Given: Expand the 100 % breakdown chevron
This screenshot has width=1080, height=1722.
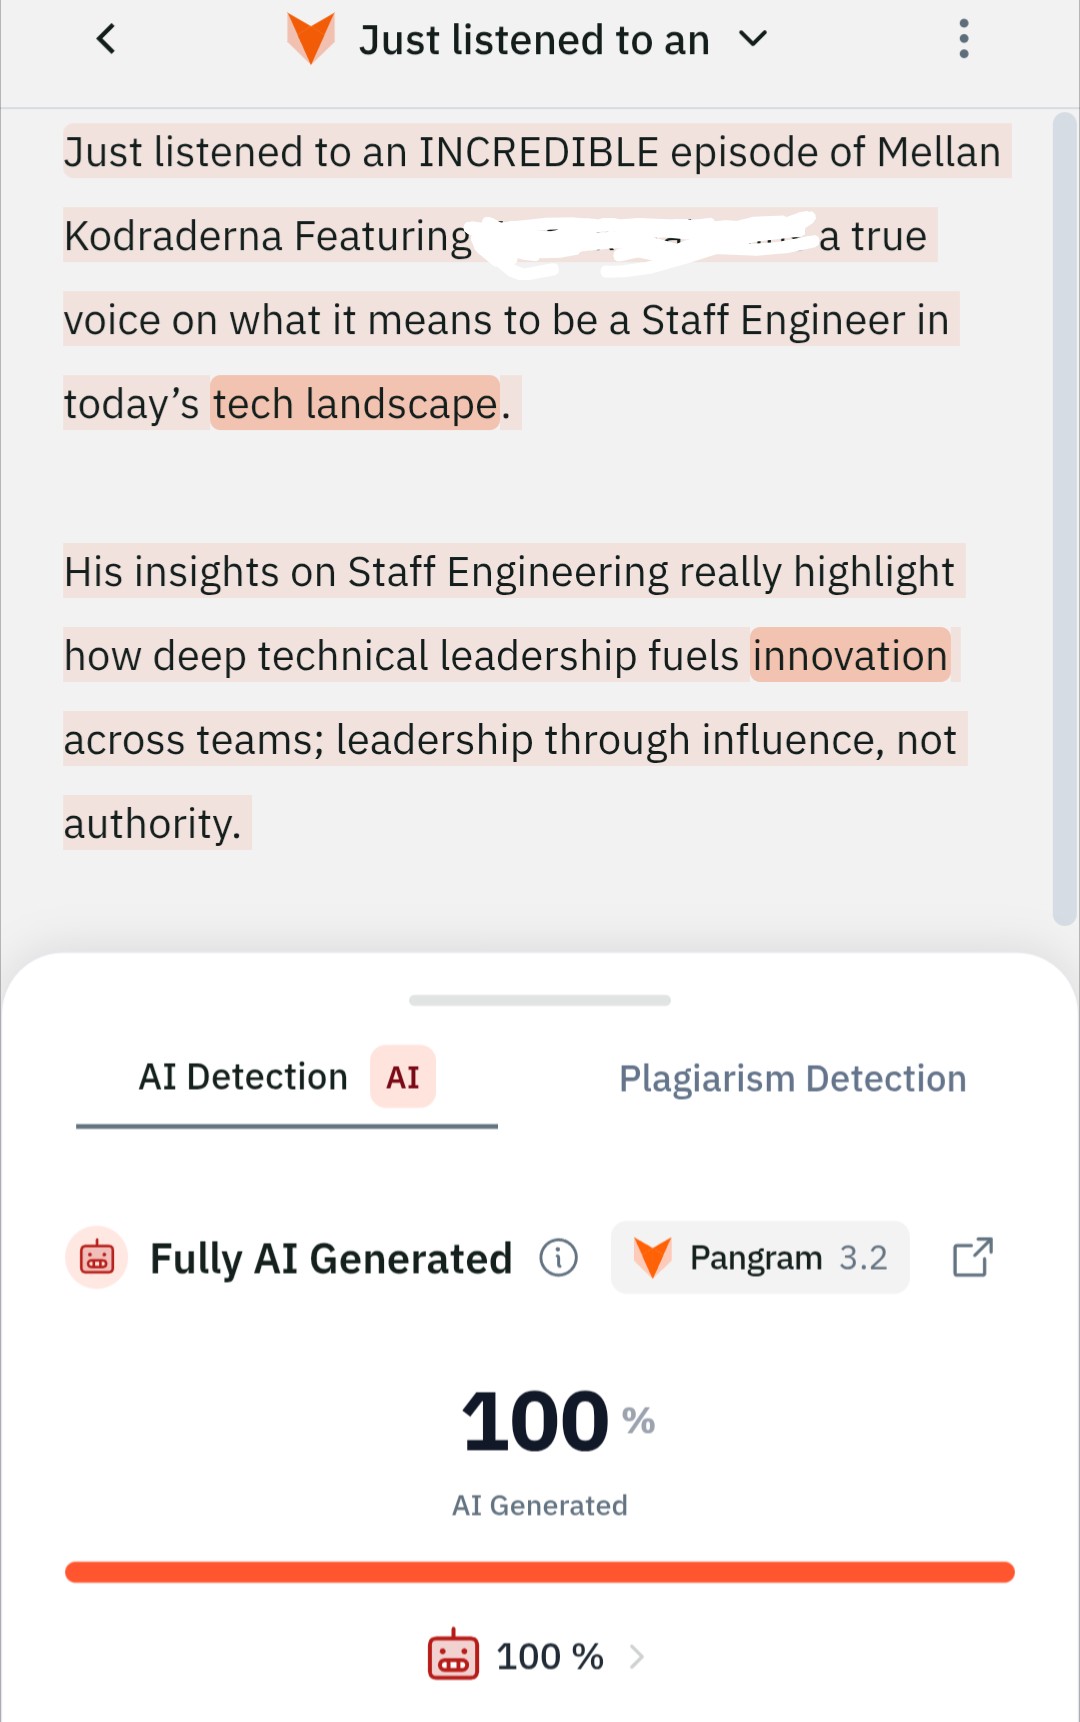Looking at the screenshot, I should point(637,1657).
